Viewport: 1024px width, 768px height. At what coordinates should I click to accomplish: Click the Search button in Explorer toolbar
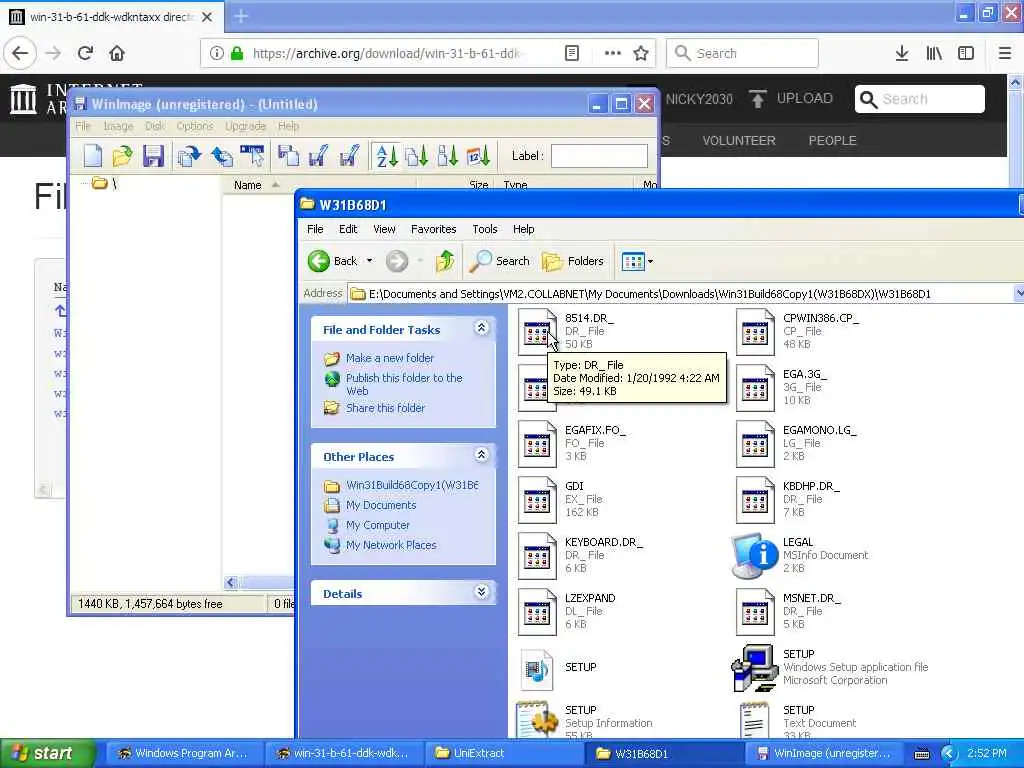coord(500,261)
